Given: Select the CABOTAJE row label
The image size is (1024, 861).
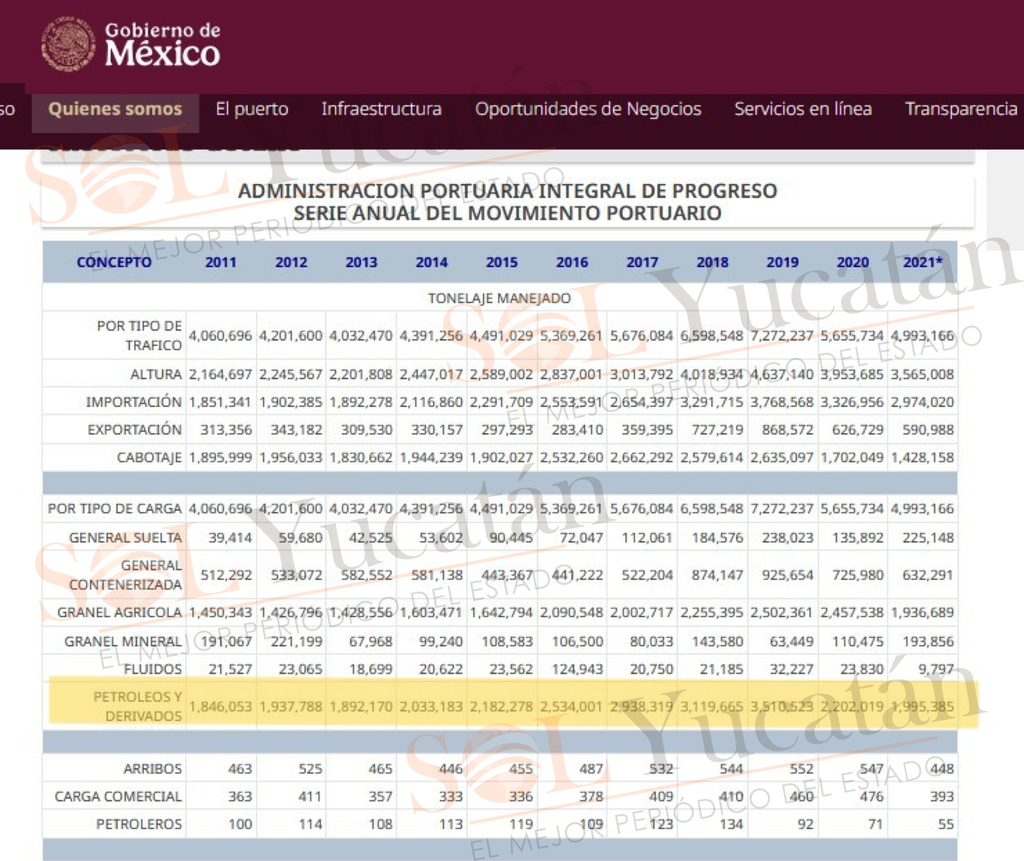Looking at the screenshot, I should pyautogui.click(x=149, y=457).
